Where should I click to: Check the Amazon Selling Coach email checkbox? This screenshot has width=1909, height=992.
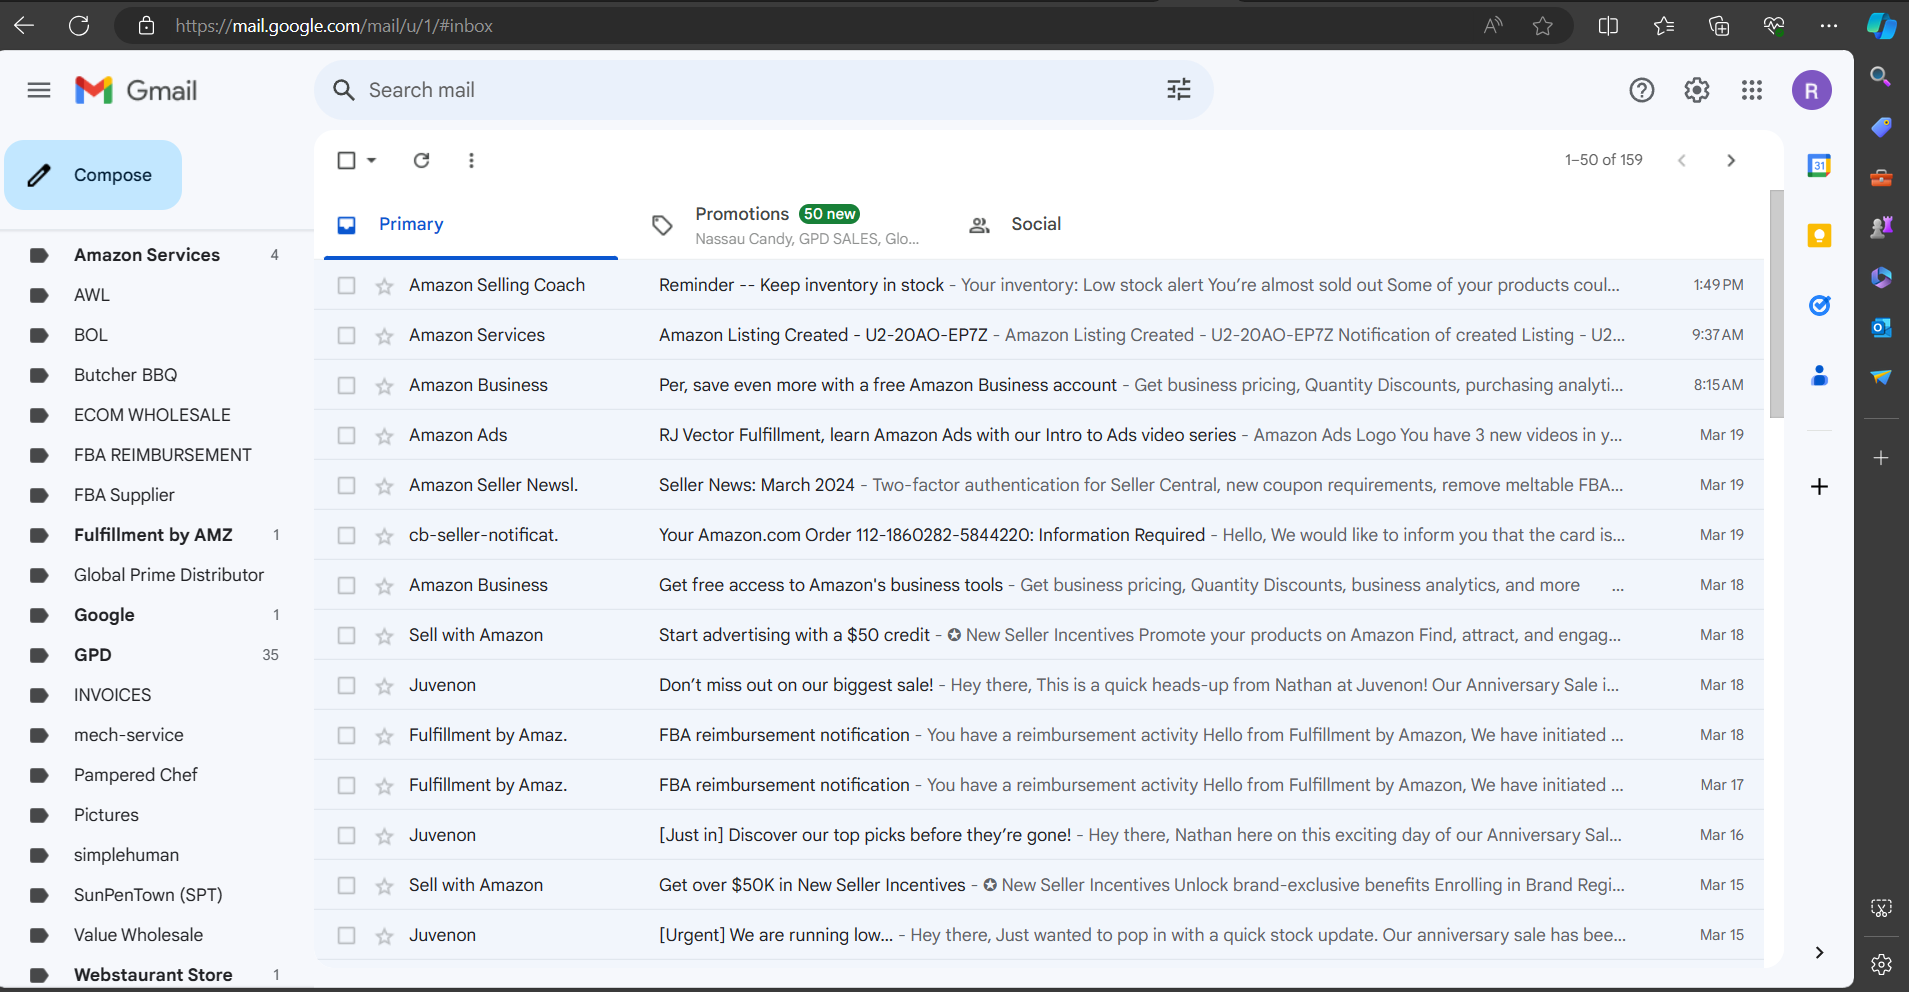coord(346,286)
